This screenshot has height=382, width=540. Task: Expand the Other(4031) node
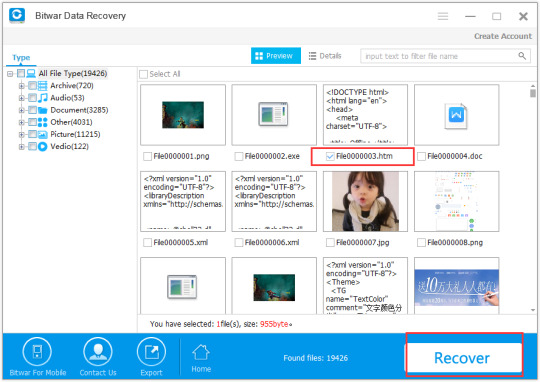pos(22,122)
